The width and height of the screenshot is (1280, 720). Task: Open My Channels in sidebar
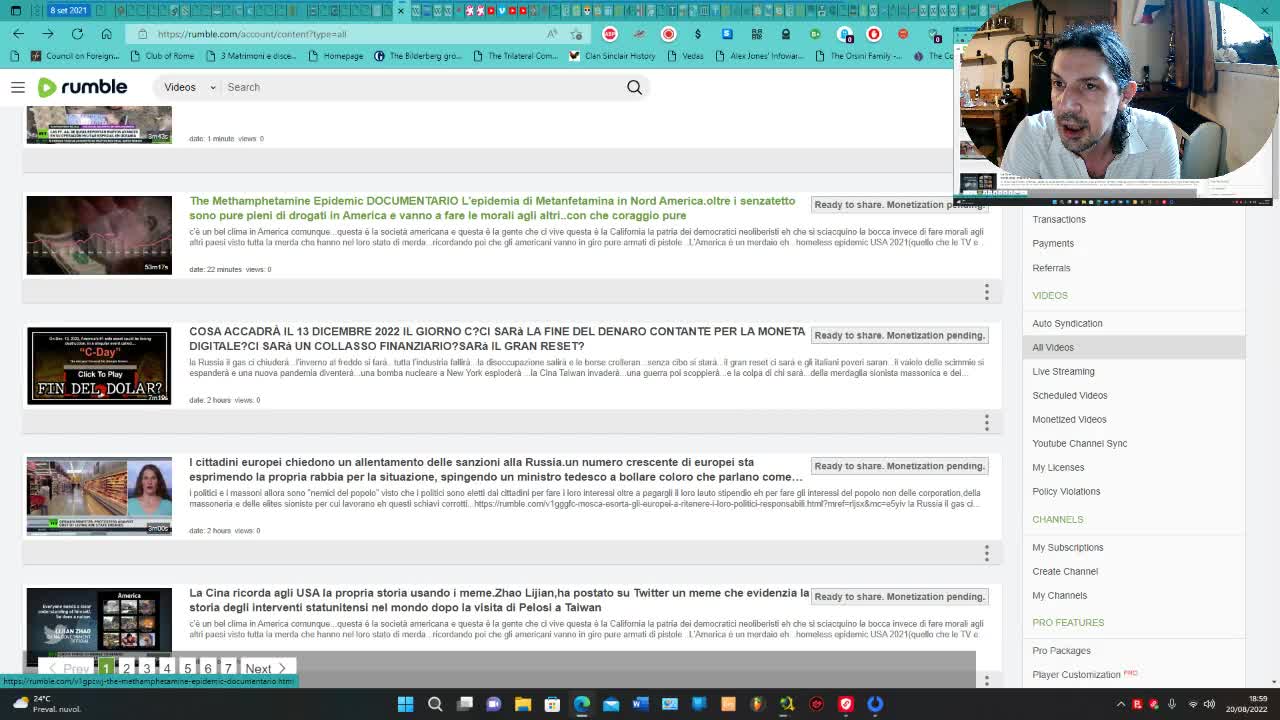[x=1059, y=595]
